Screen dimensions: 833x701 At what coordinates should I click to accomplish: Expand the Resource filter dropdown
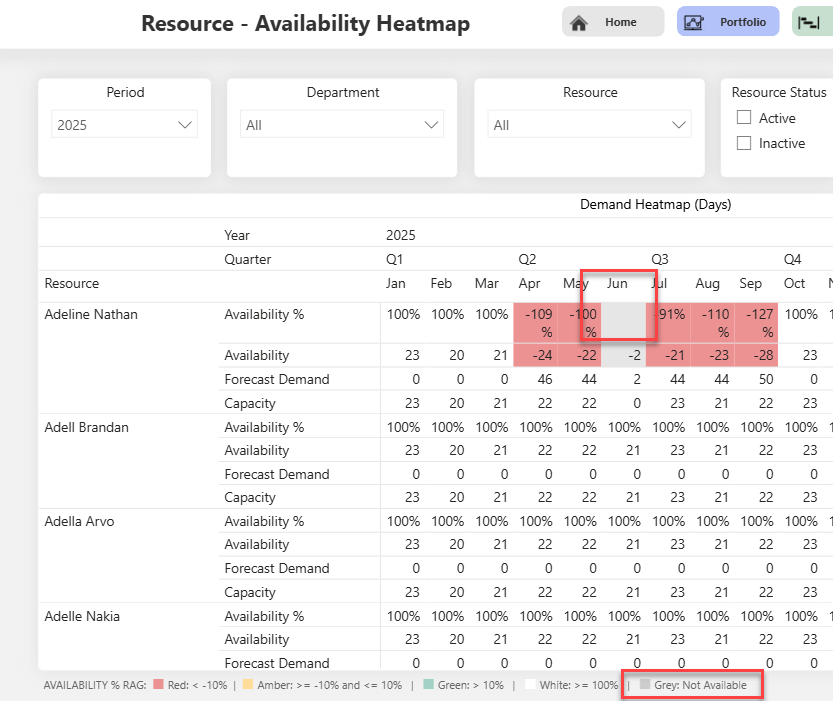tap(590, 125)
